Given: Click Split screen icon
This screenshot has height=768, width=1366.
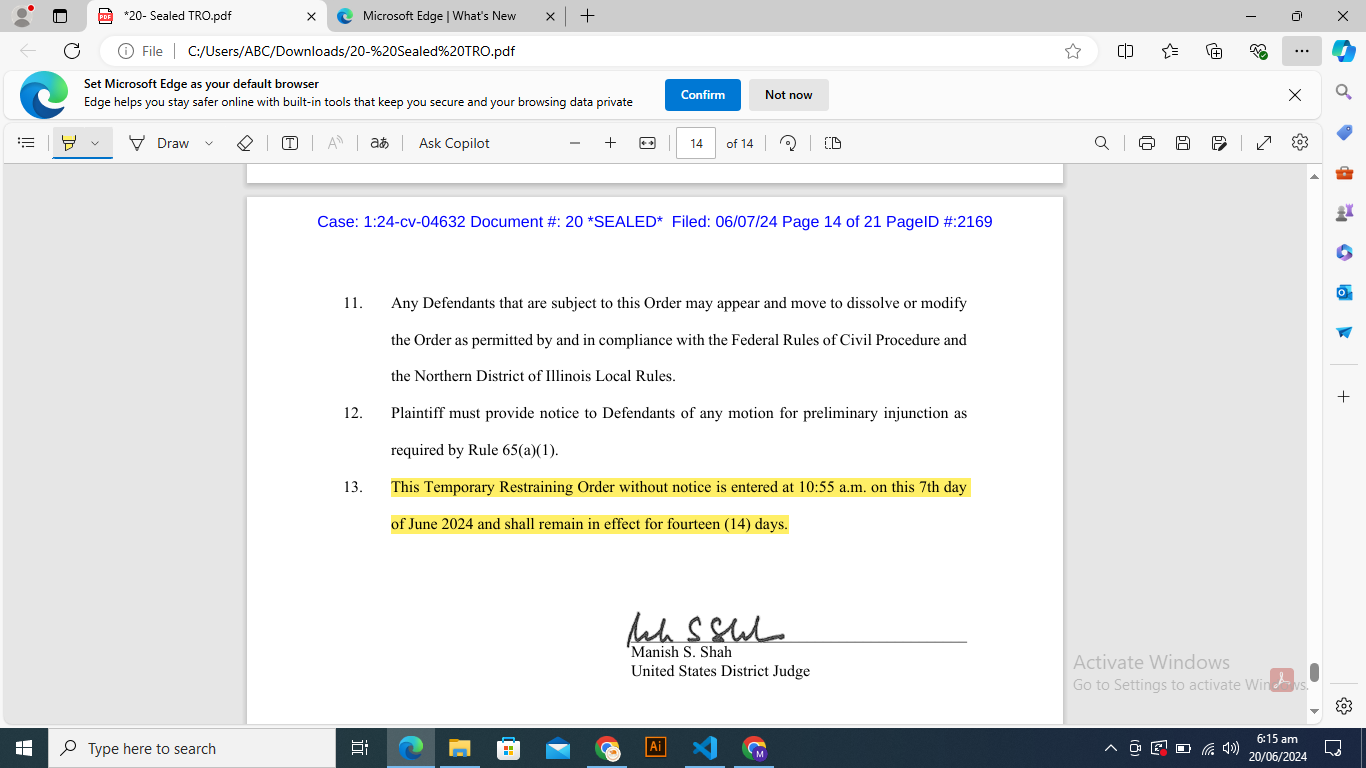Looking at the screenshot, I should pos(1125,51).
